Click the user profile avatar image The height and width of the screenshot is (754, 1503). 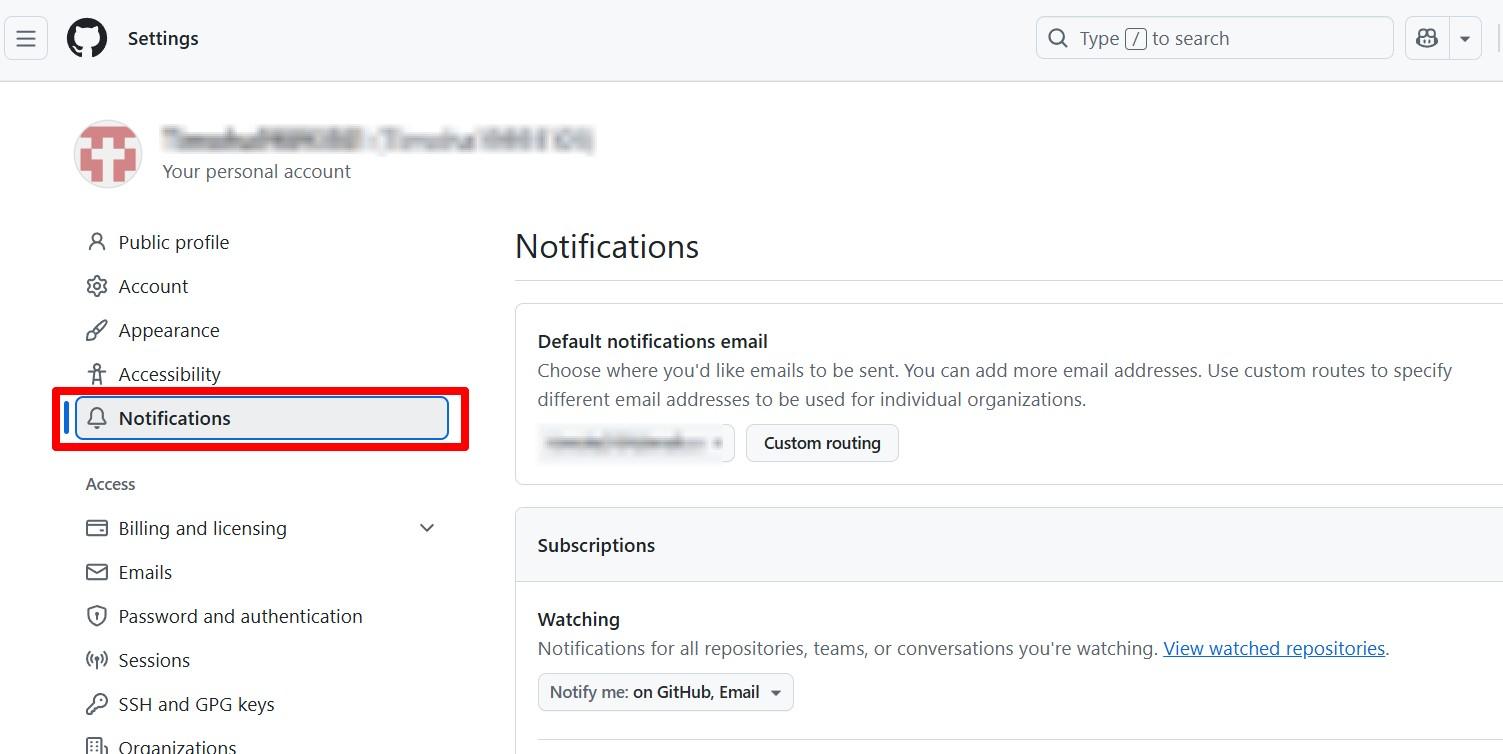tap(107, 154)
